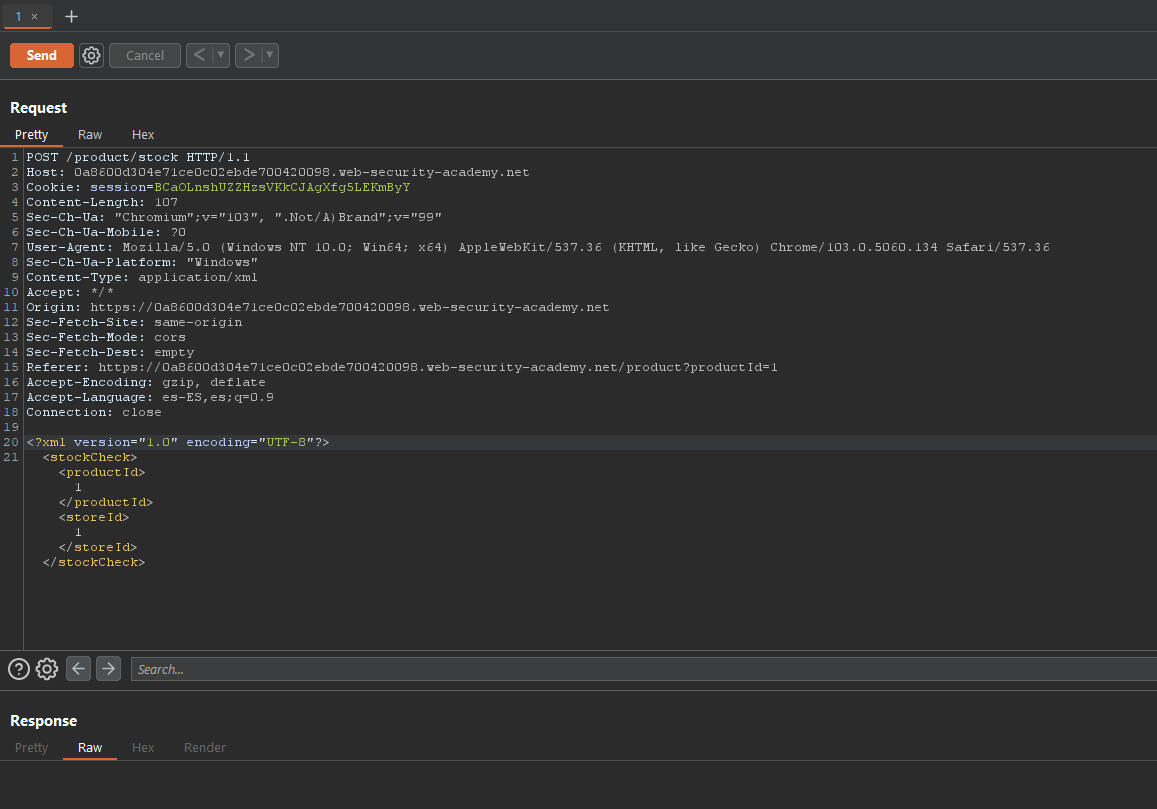Viewport: 1157px width, 809px height.
Task: Click the closing productId tag
Action: click(x=106, y=503)
